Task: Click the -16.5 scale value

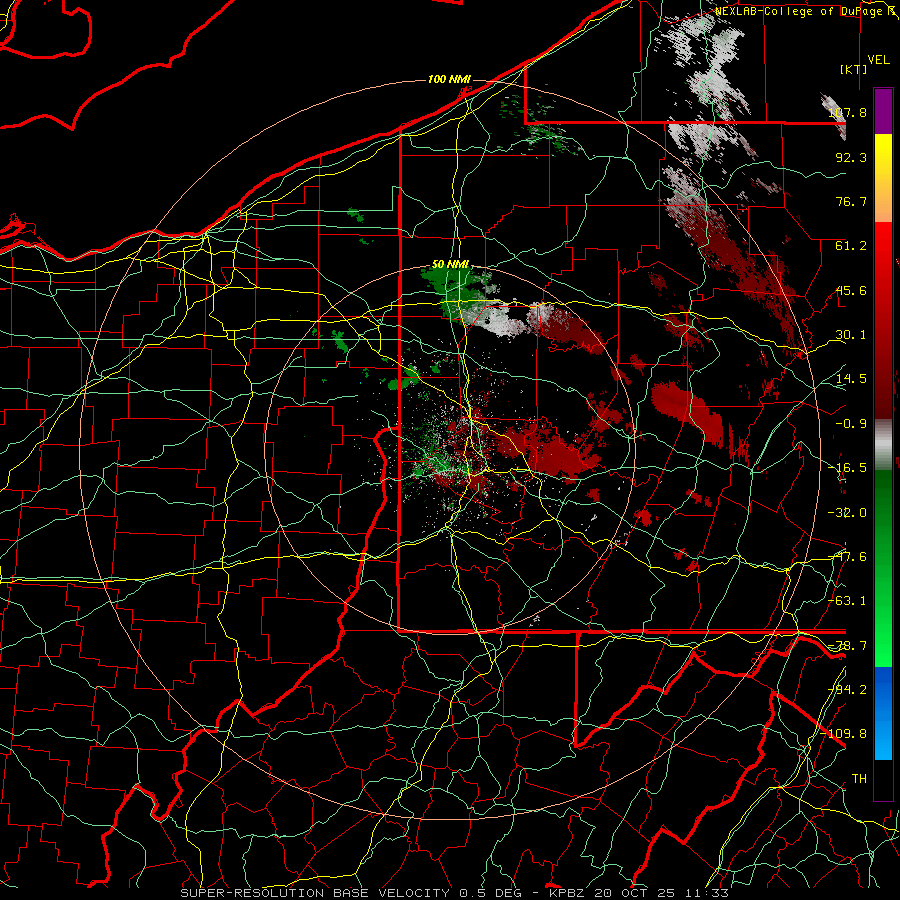Action: pos(848,468)
